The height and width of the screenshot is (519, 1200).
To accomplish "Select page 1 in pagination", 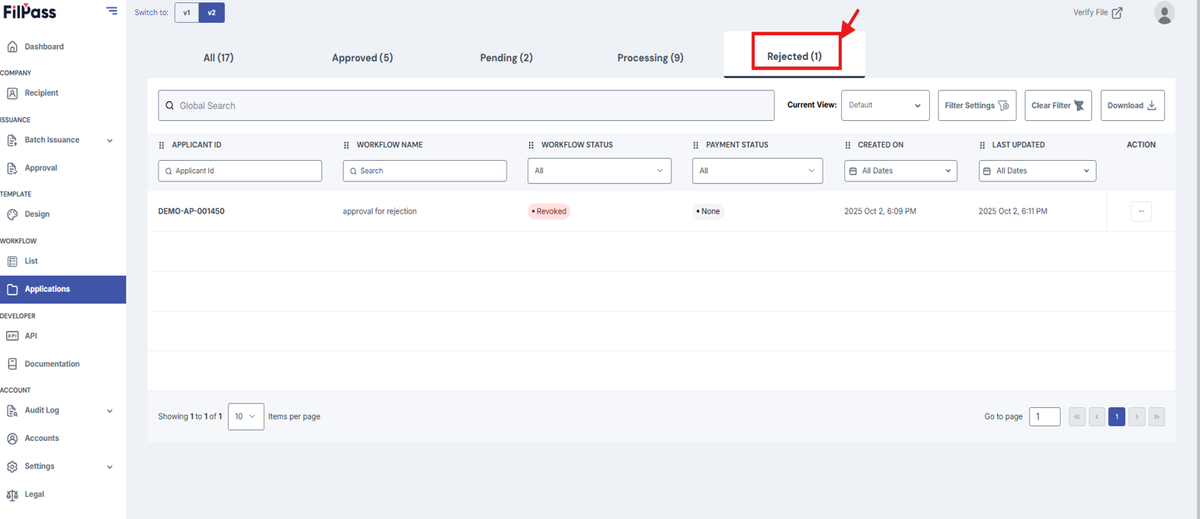I will (x=1117, y=416).
